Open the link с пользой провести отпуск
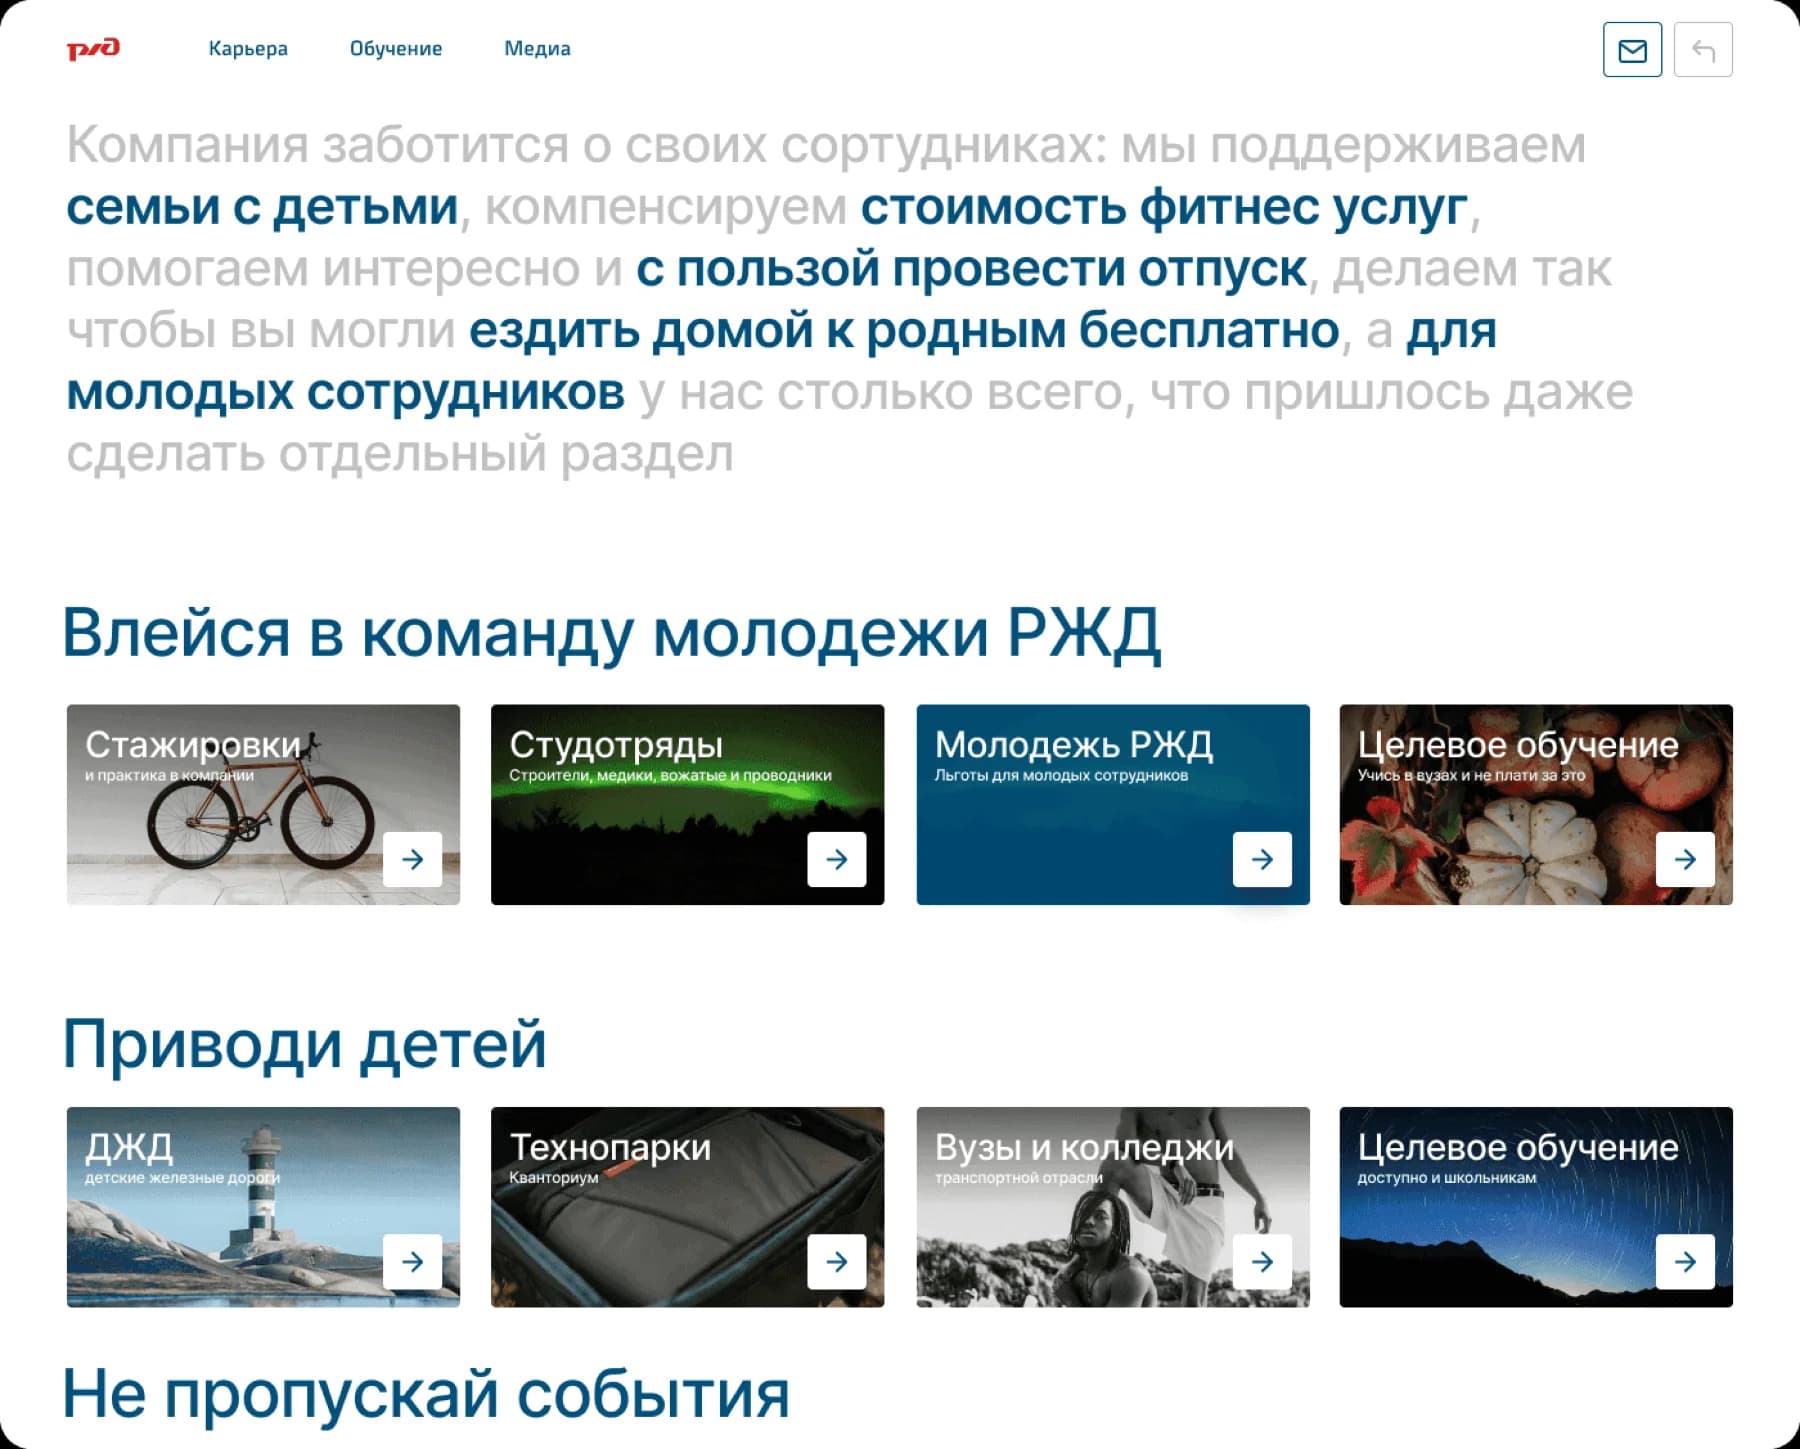Viewport: 1800px width, 1449px height. pos(970,270)
